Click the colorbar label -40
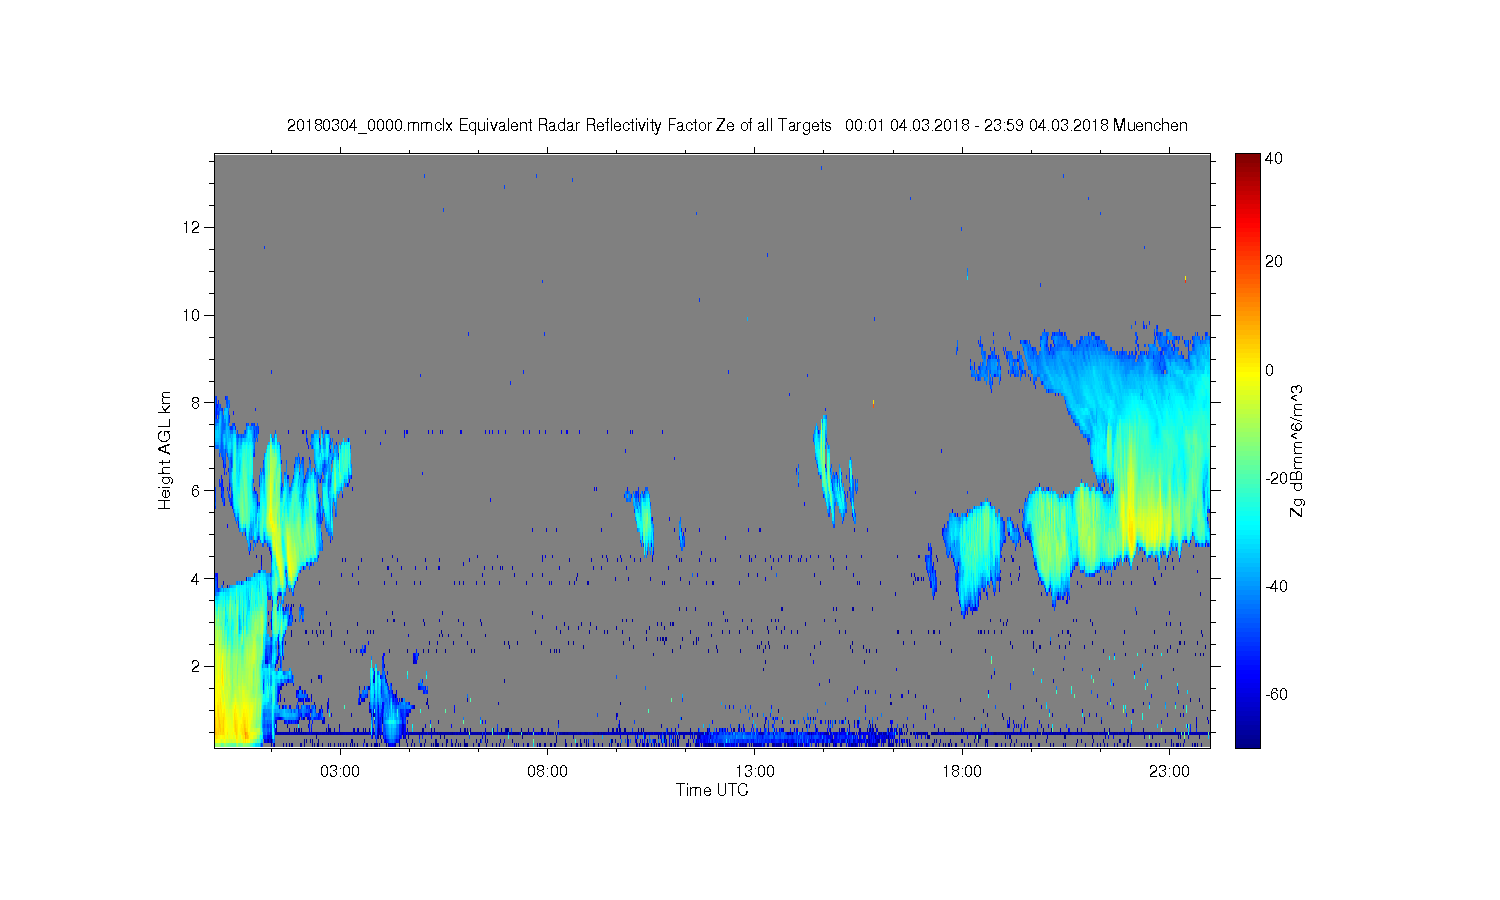 click(x=1276, y=586)
